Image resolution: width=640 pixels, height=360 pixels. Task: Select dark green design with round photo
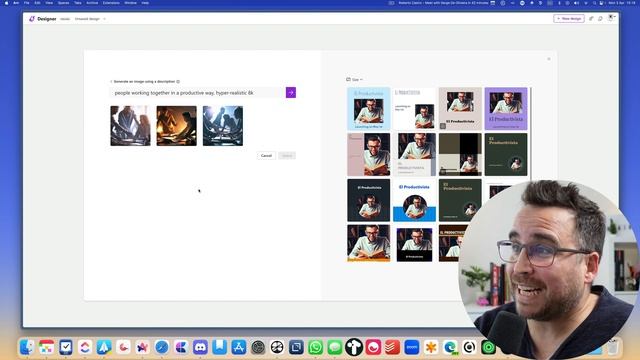point(506,154)
